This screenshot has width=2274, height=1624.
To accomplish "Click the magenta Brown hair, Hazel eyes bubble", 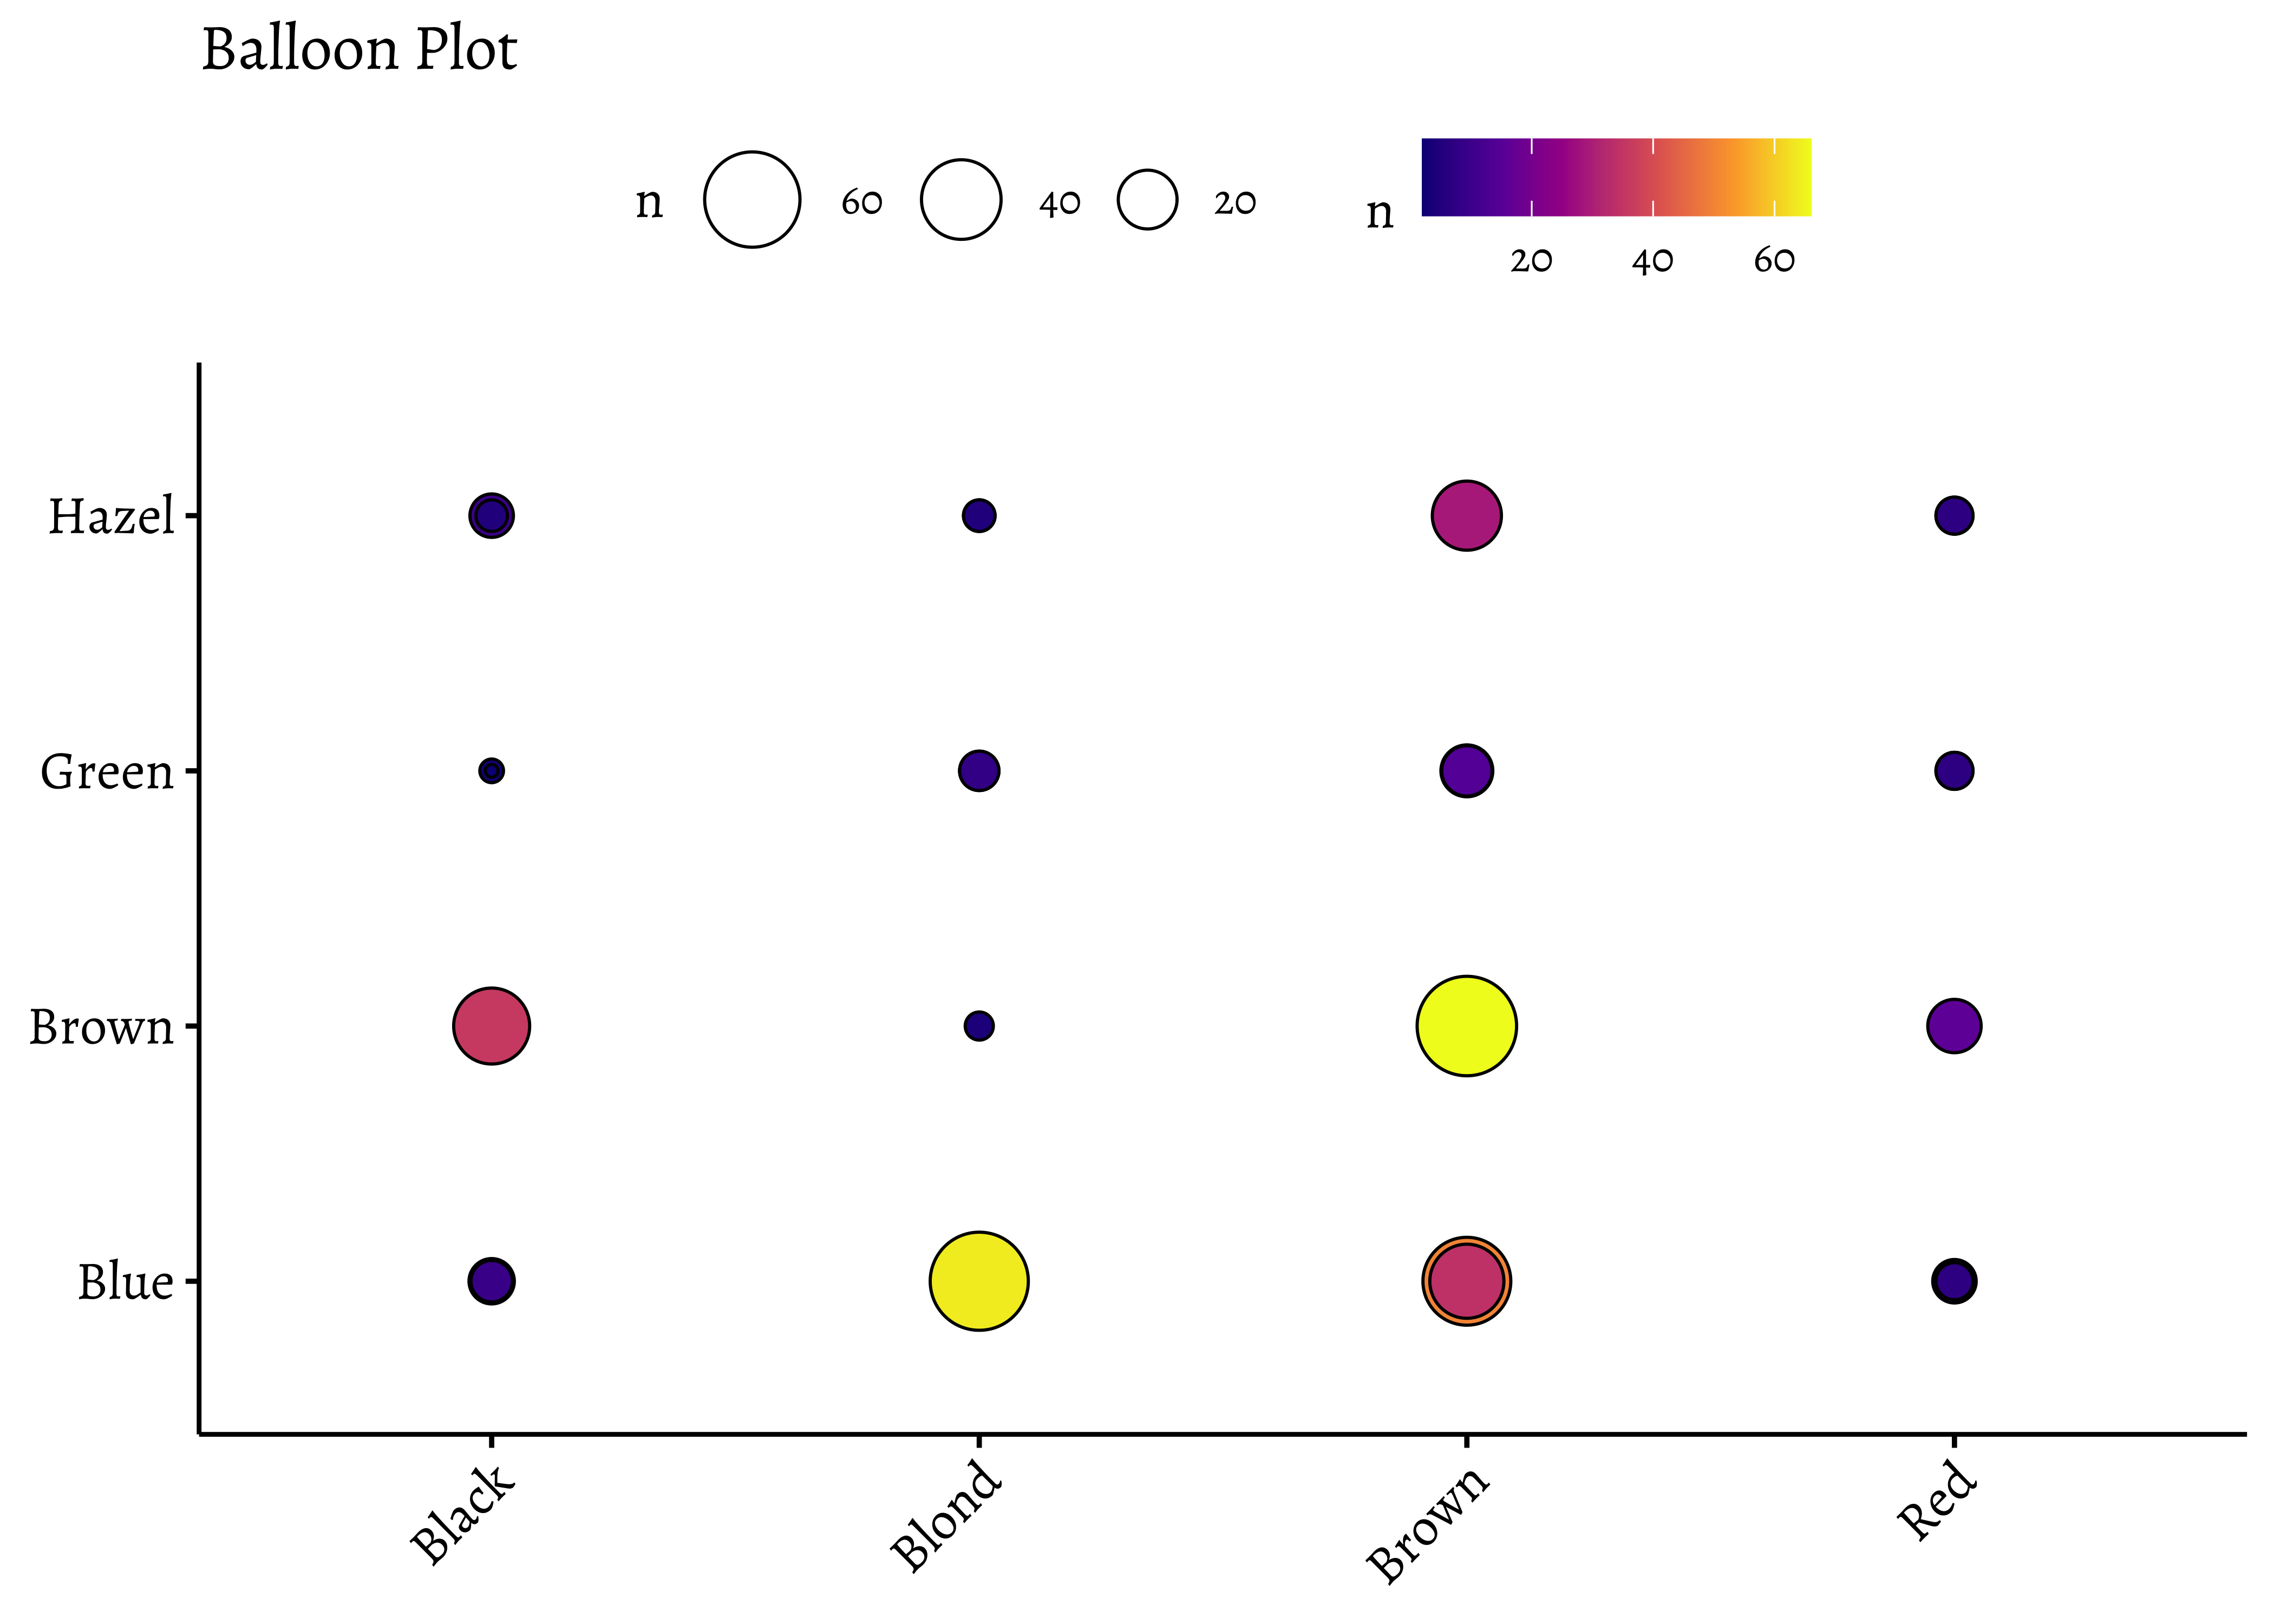I will (1466, 516).
